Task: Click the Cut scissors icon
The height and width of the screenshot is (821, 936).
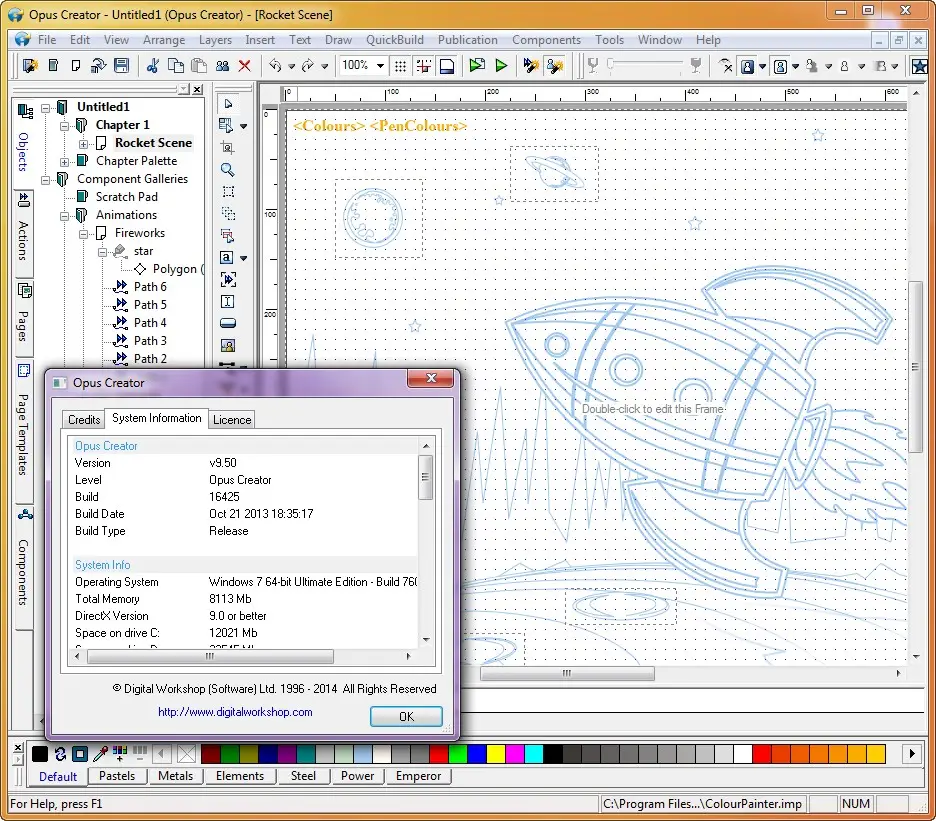Action: click(153, 66)
